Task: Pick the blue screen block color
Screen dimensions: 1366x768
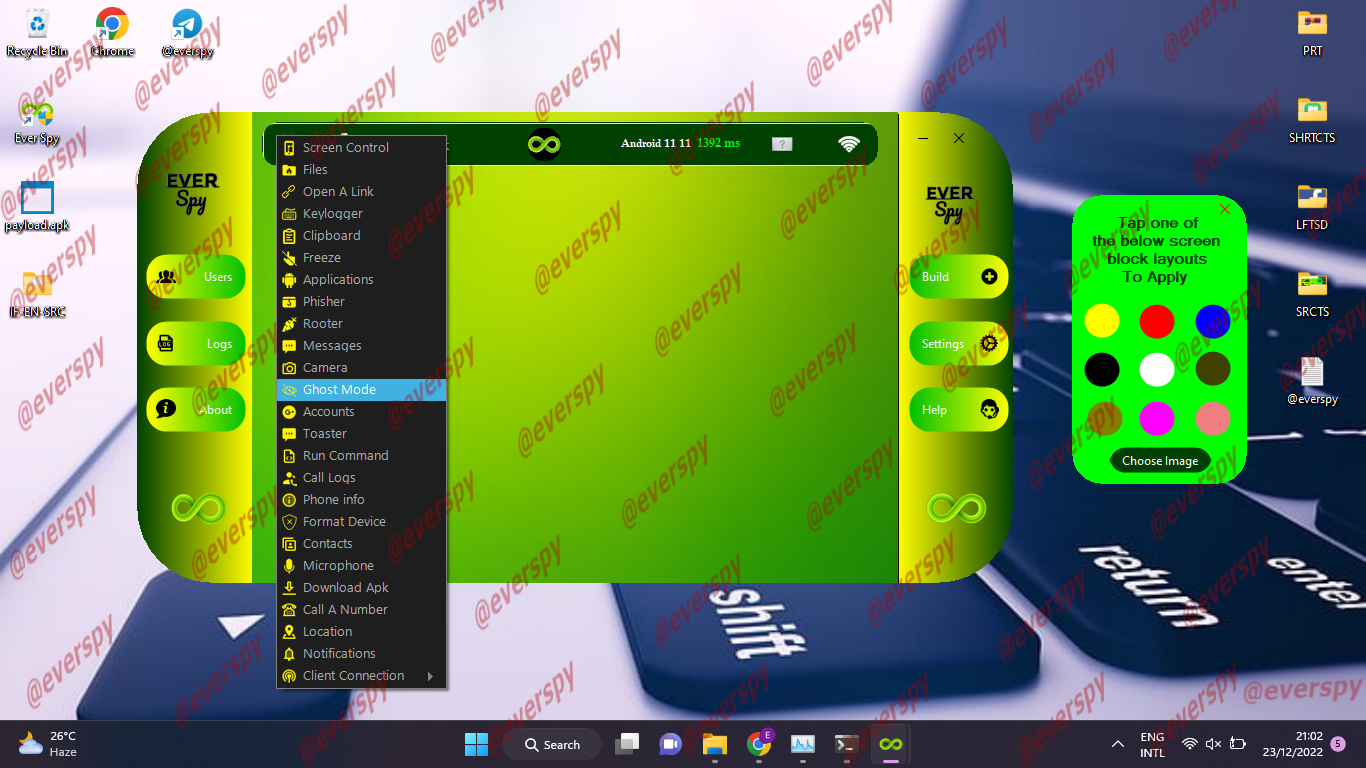Action: coord(1212,321)
